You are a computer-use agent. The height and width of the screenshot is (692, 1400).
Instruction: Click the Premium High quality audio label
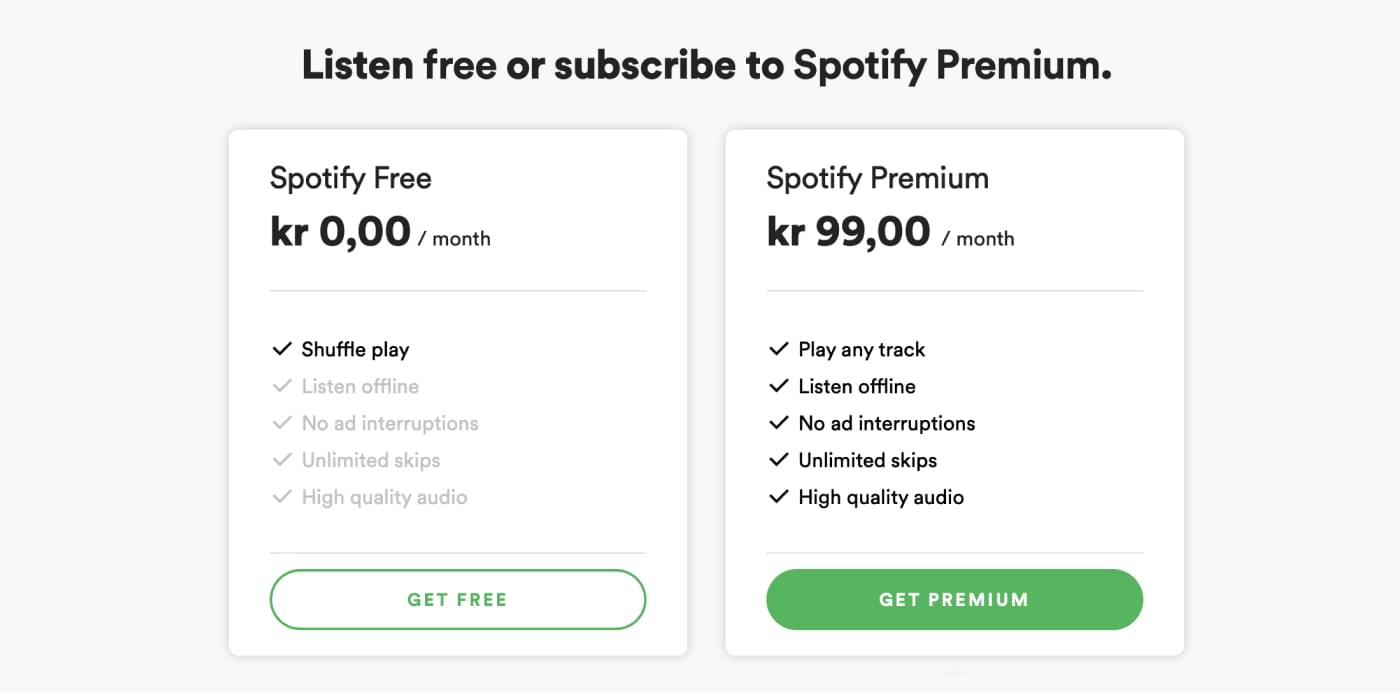[881, 497]
